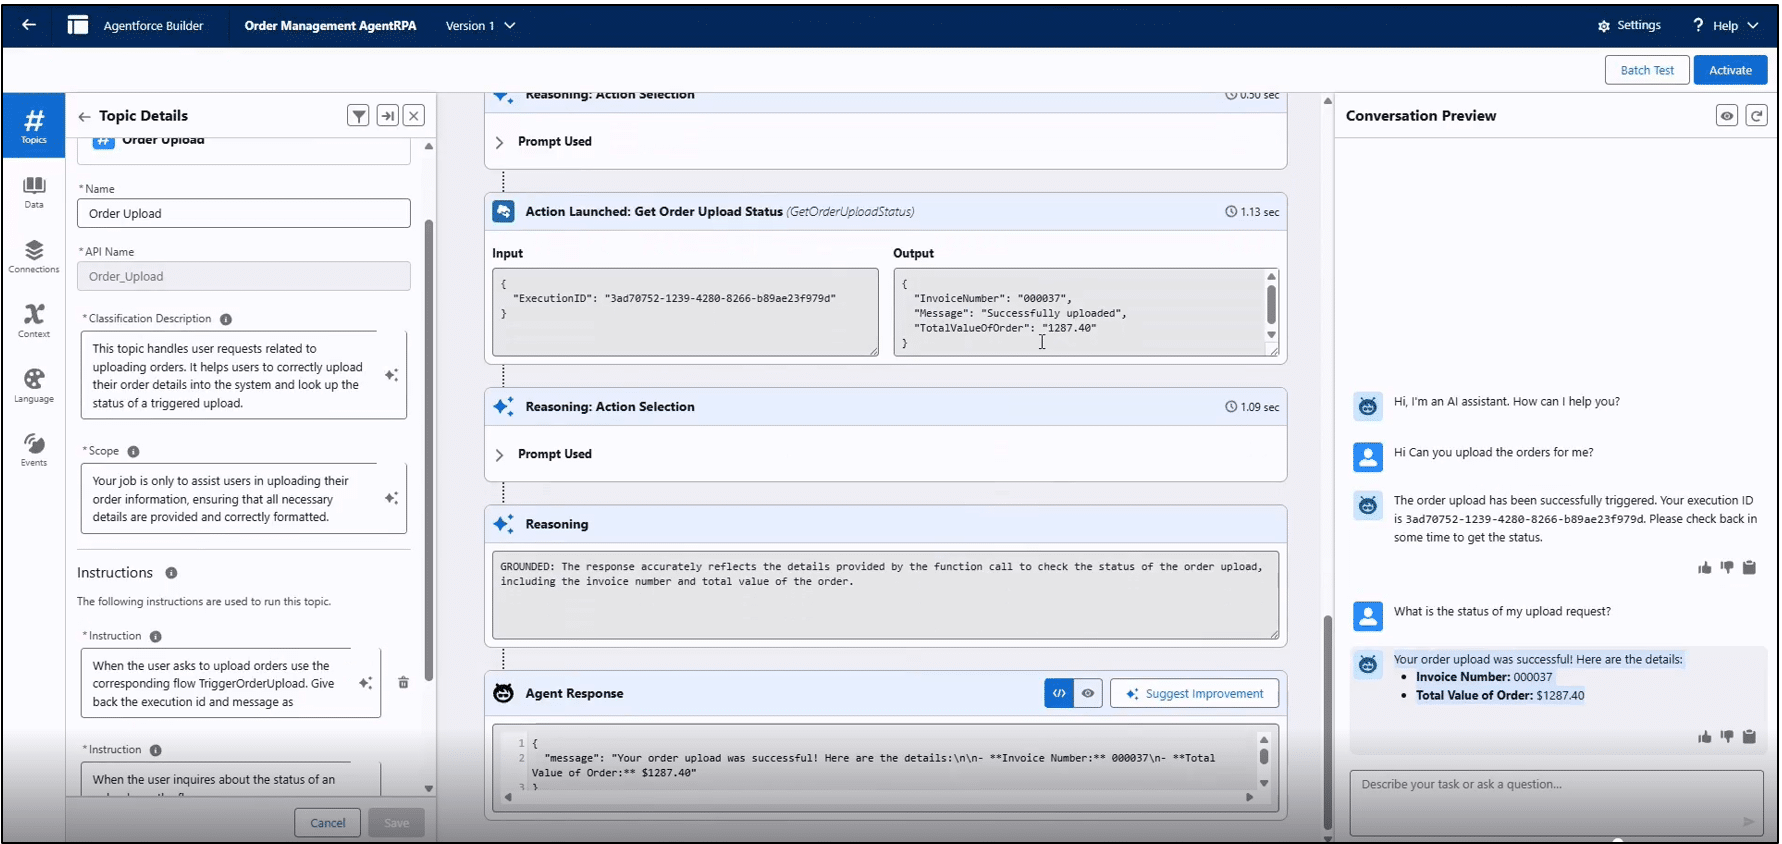Image resolution: width=1782 pixels, height=844 pixels.
Task: Activate the agent
Action: (x=1730, y=70)
